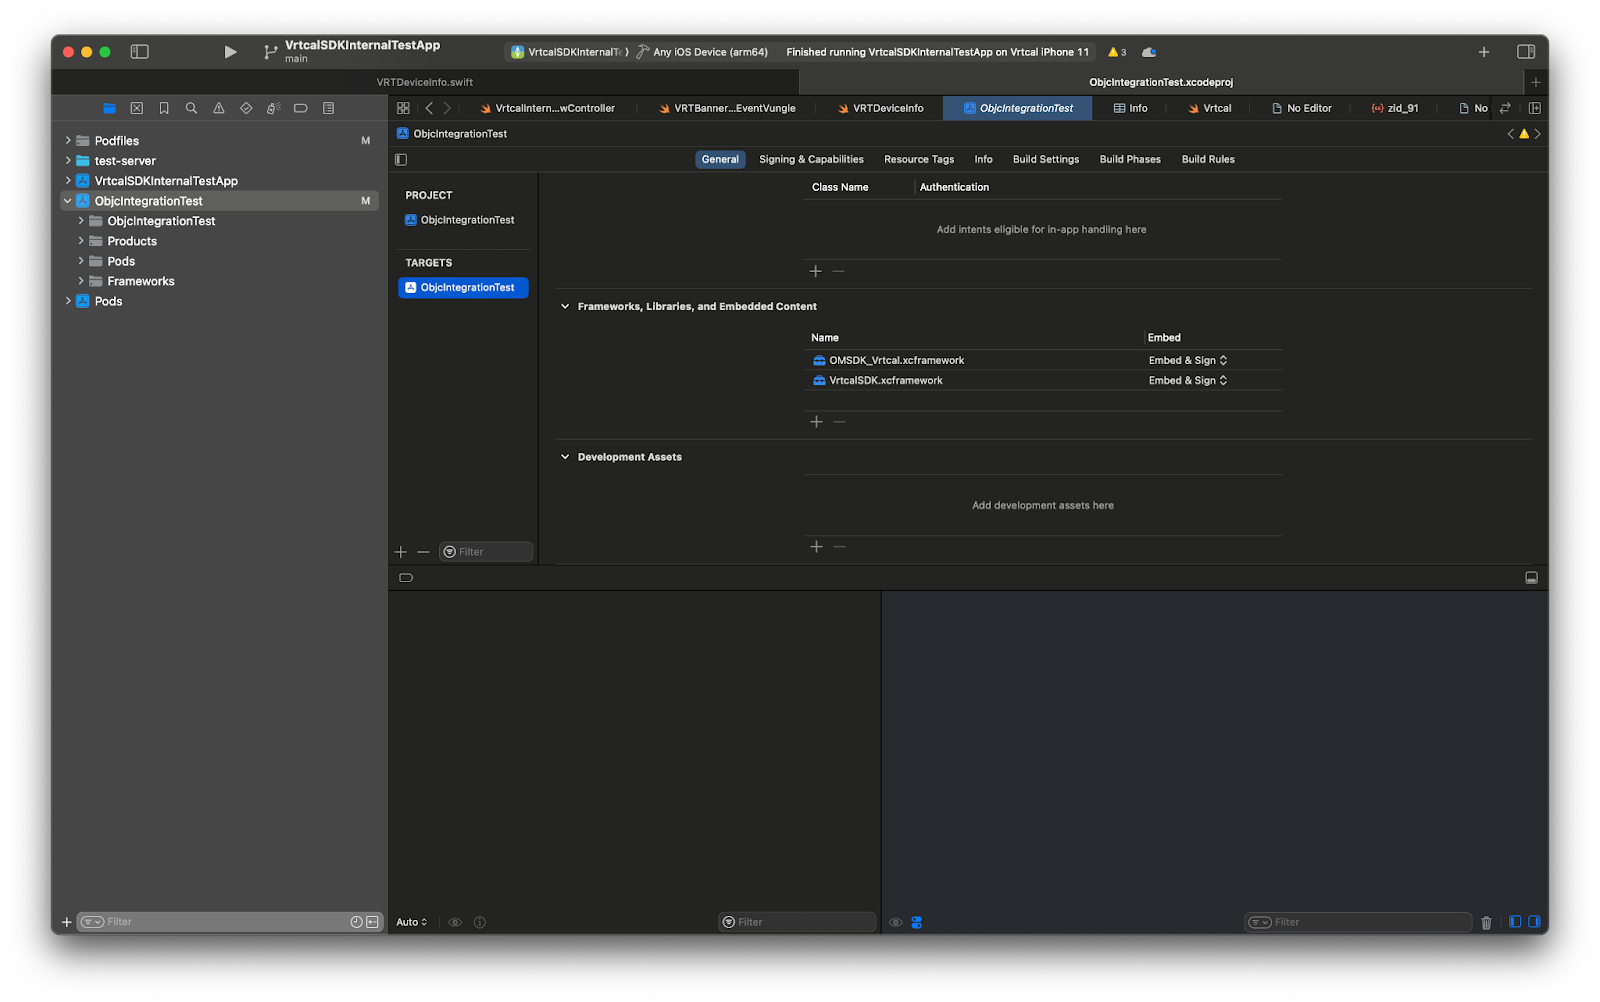The width and height of the screenshot is (1600, 1002).
Task: Toggle breakpoints in the debug bar
Action: [406, 578]
